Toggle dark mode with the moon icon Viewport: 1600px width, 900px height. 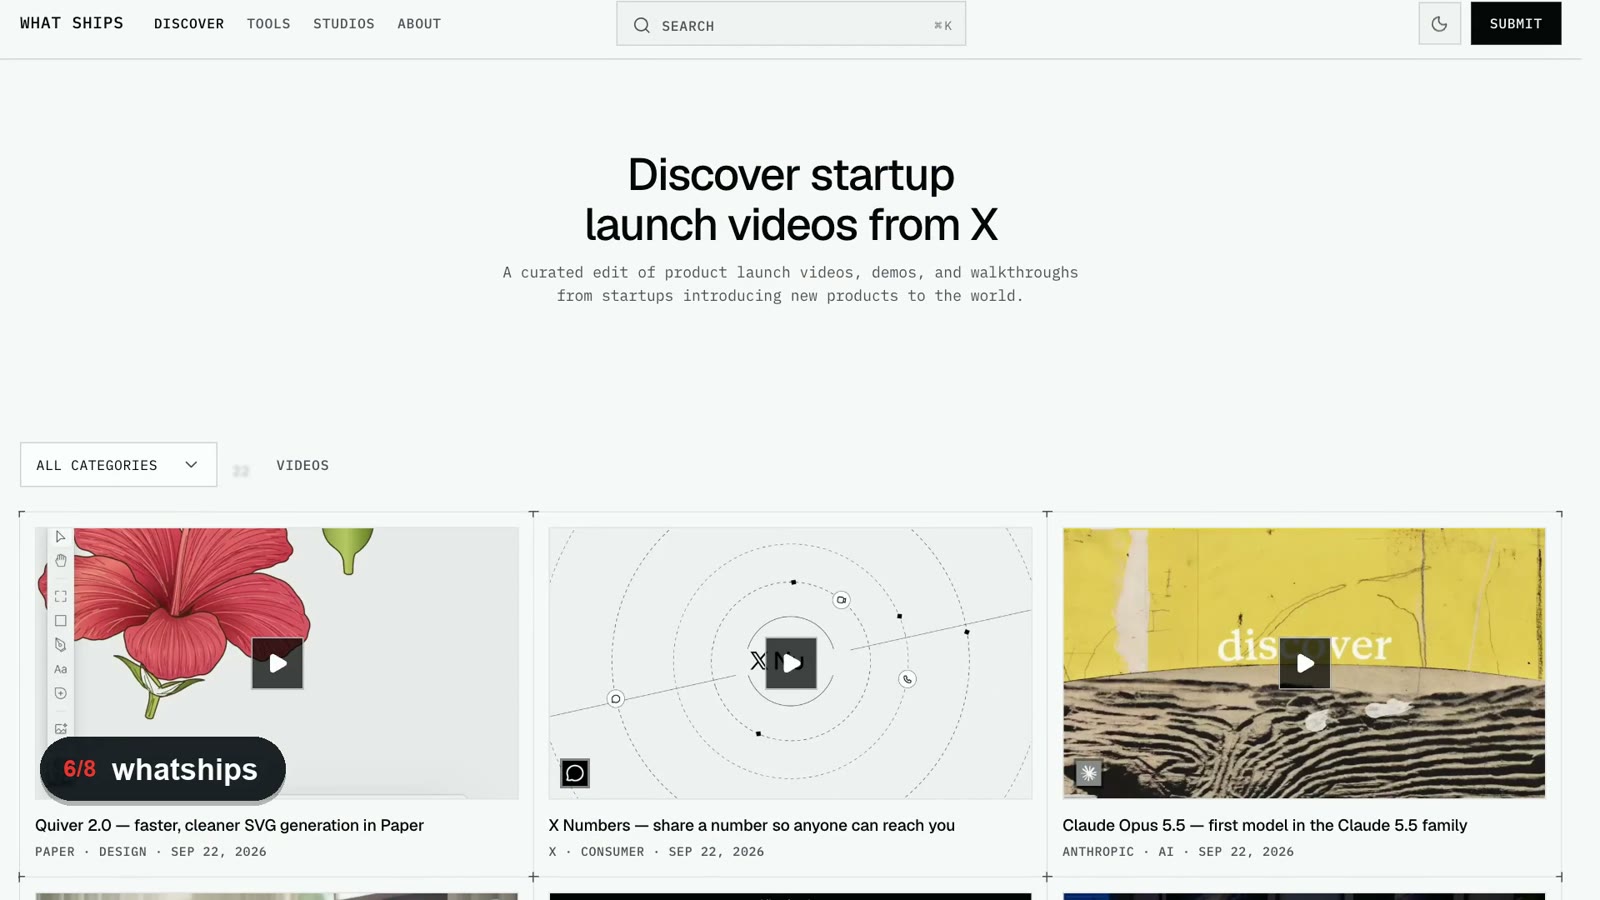1439,24
